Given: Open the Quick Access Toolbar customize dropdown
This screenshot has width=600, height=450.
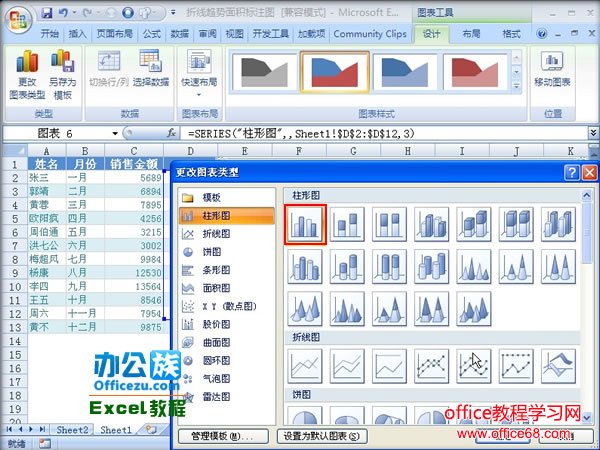Looking at the screenshot, I should point(173,13).
